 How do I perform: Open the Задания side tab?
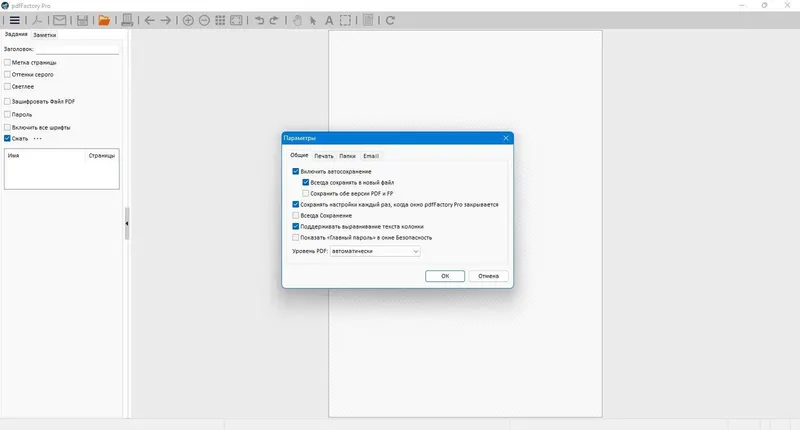click(x=16, y=34)
